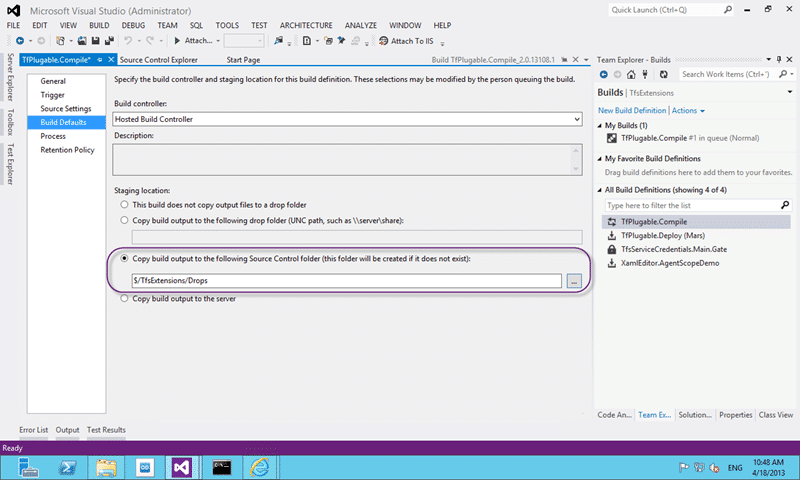Click the Redo toolbar icon
Viewport: 800px width, 480px height.
(x=150, y=41)
